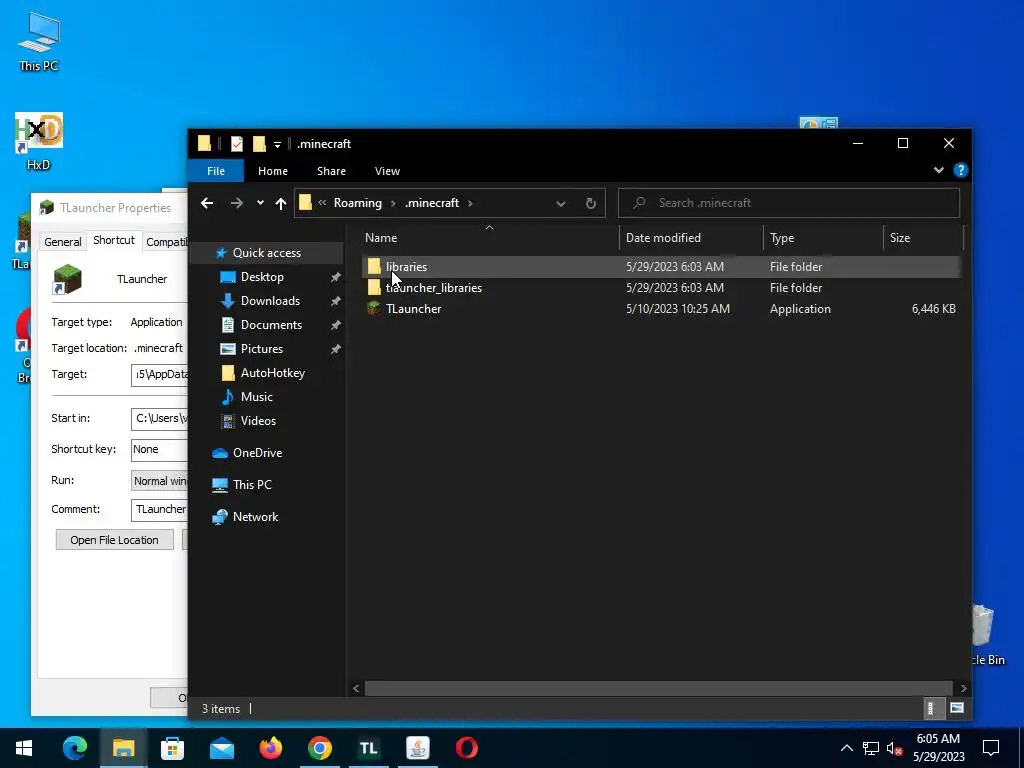
Task: Open the Windows Start menu
Action: [x=24, y=748]
